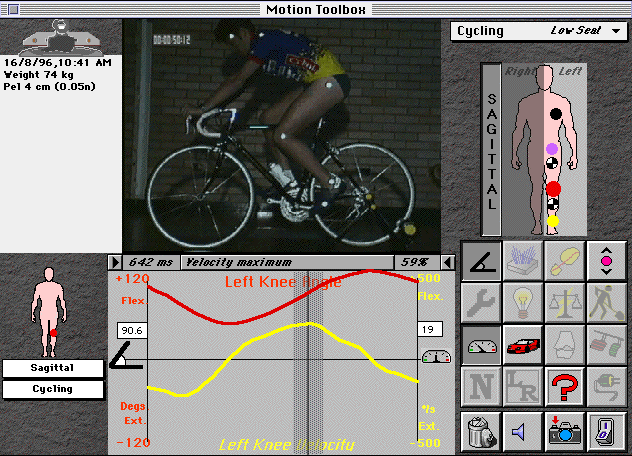Toggle the purple hip marker on body
Viewport: 632px width, 456px height.
pyautogui.click(x=552, y=149)
